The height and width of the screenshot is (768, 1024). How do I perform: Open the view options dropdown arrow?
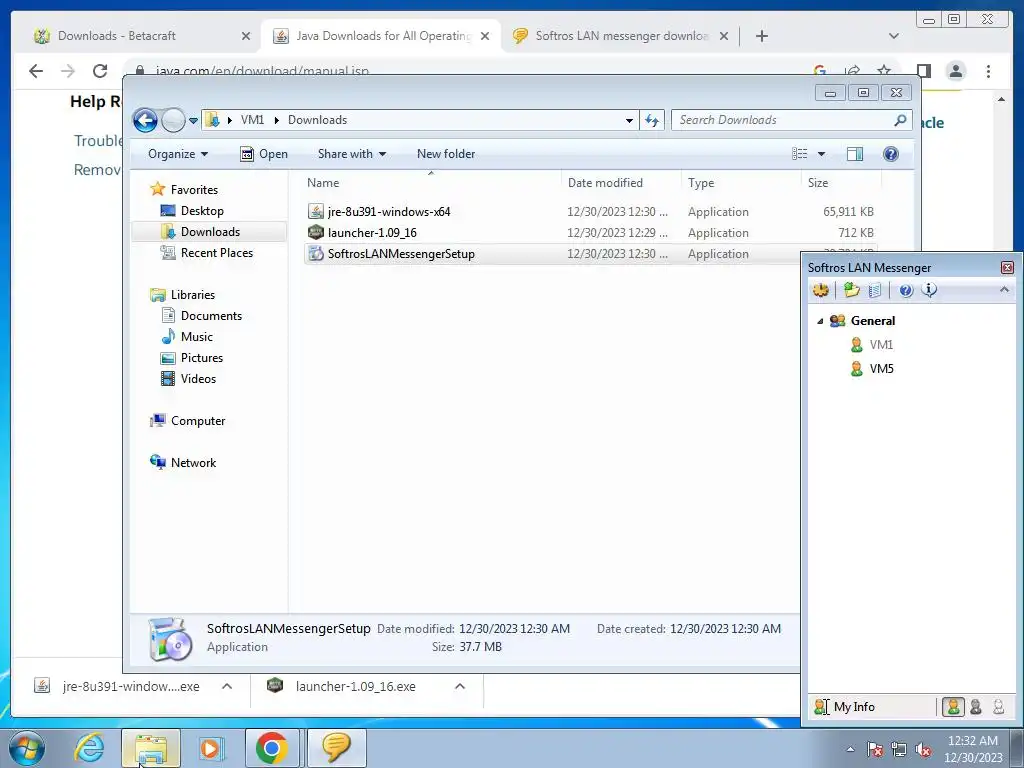click(x=822, y=154)
